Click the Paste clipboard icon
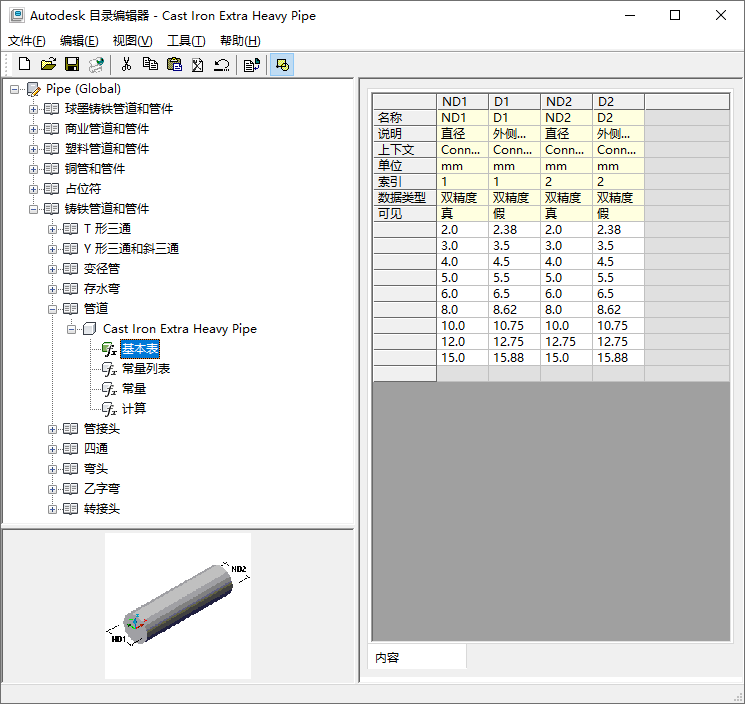The image size is (745, 704). pyautogui.click(x=174, y=64)
